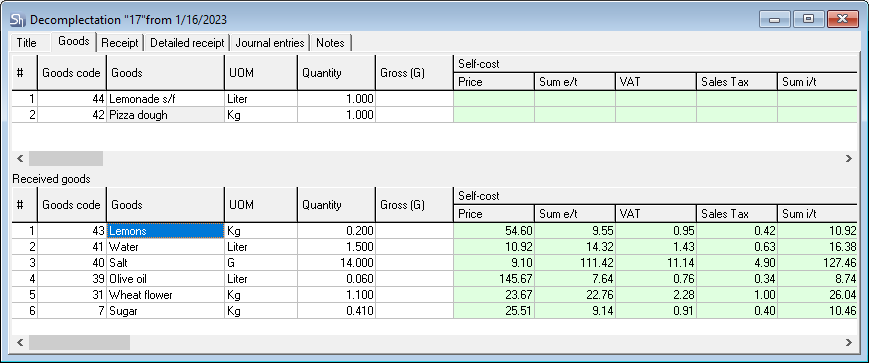Click the price 54.60 for Lemons
Image resolution: width=869 pixels, height=363 pixels.
(494, 231)
